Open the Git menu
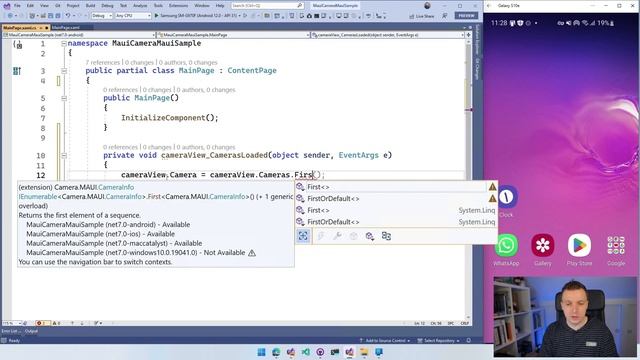 58,6
